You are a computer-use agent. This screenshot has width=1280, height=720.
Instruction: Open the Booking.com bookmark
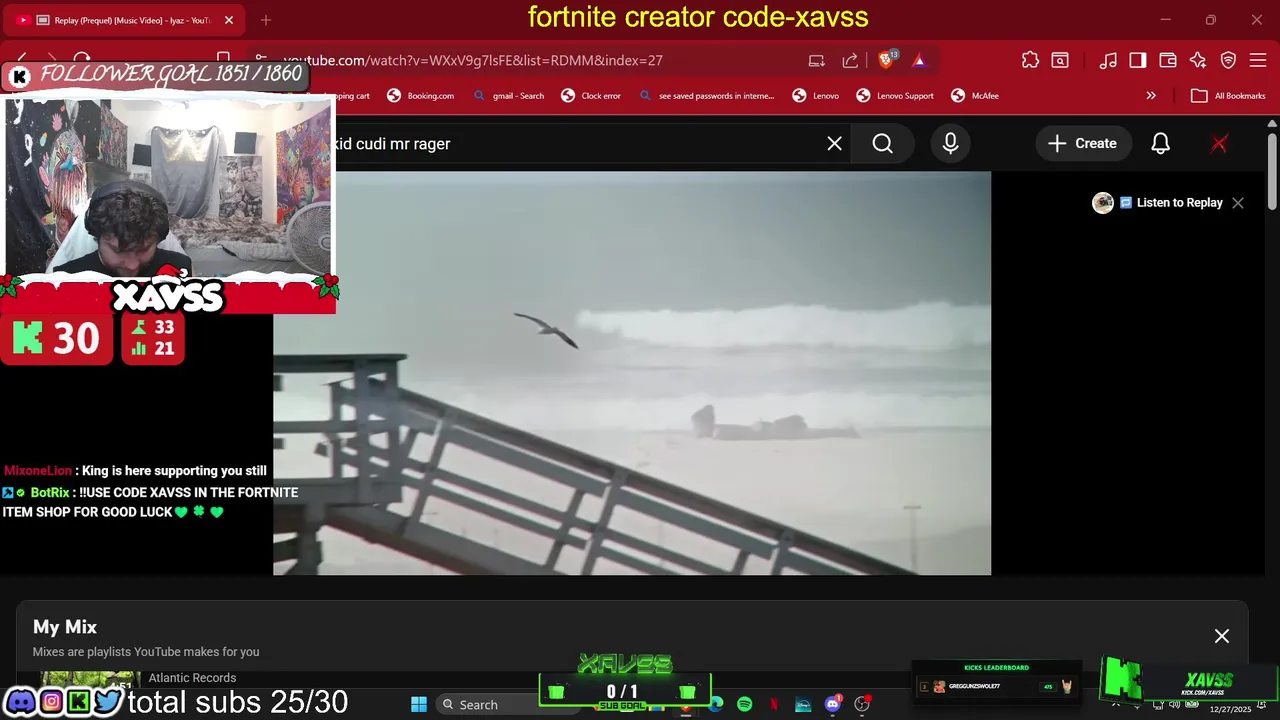pos(420,96)
